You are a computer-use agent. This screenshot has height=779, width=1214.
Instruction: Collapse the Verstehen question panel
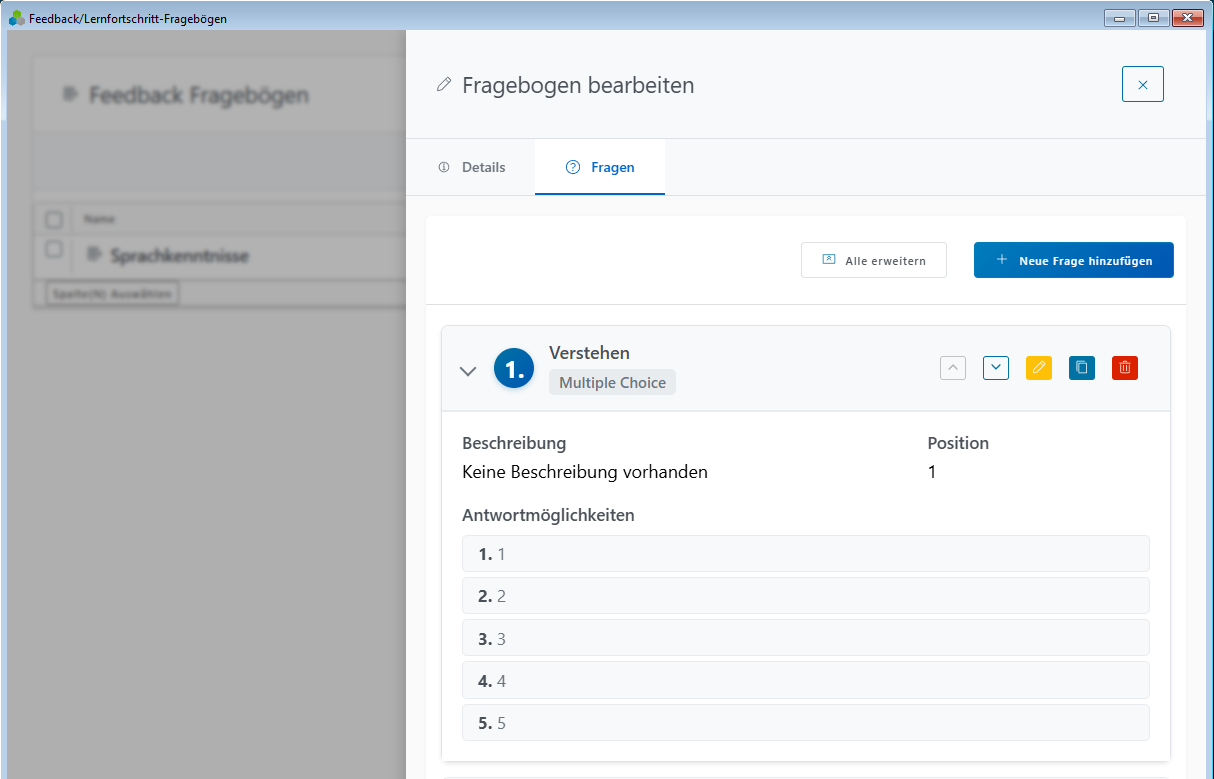[467, 370]
